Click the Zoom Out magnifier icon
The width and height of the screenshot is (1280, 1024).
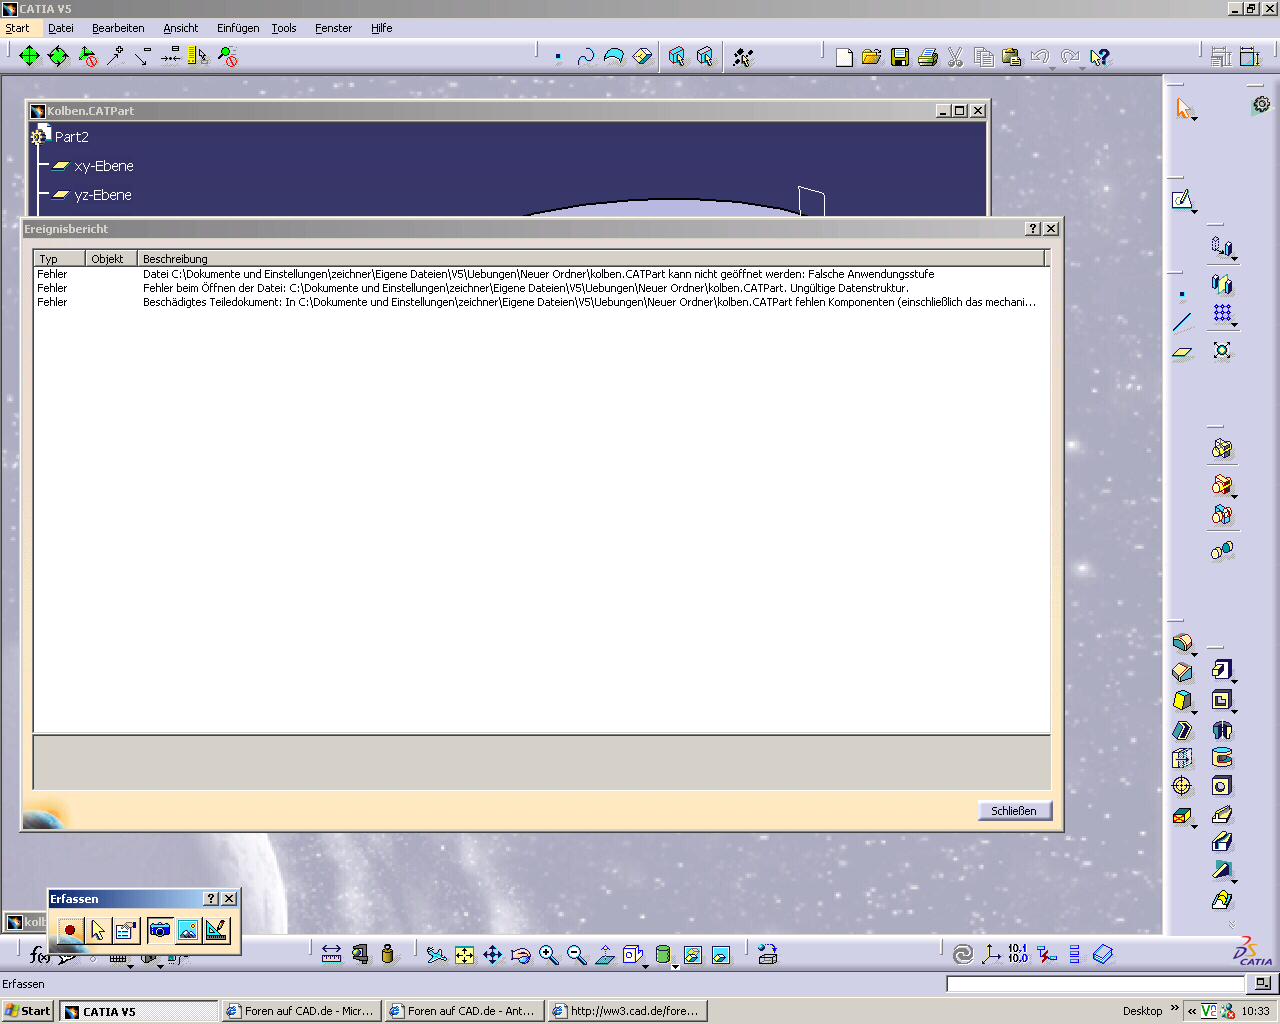[577, 955]
